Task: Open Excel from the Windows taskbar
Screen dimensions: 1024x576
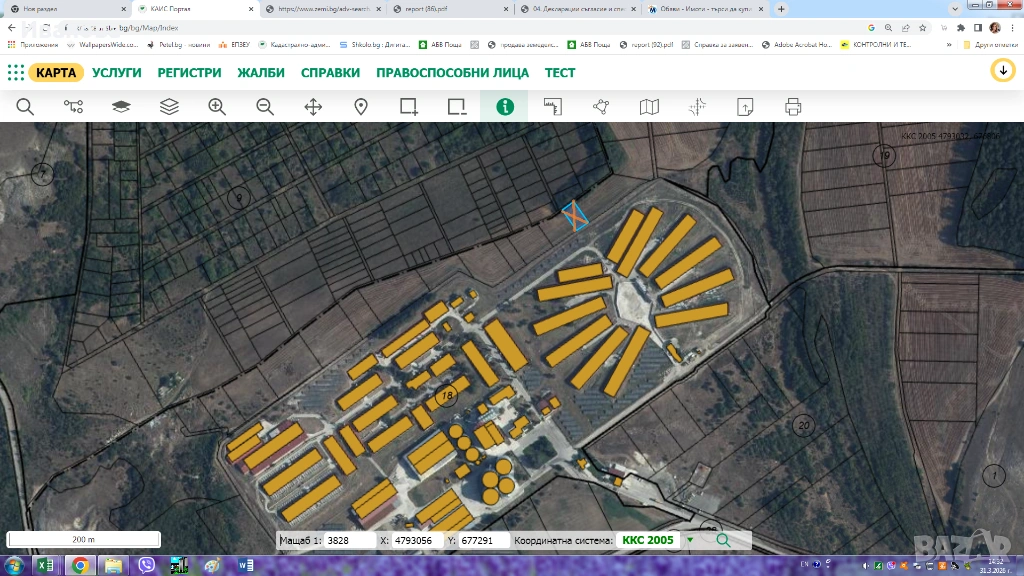Action: pos(45,565)
